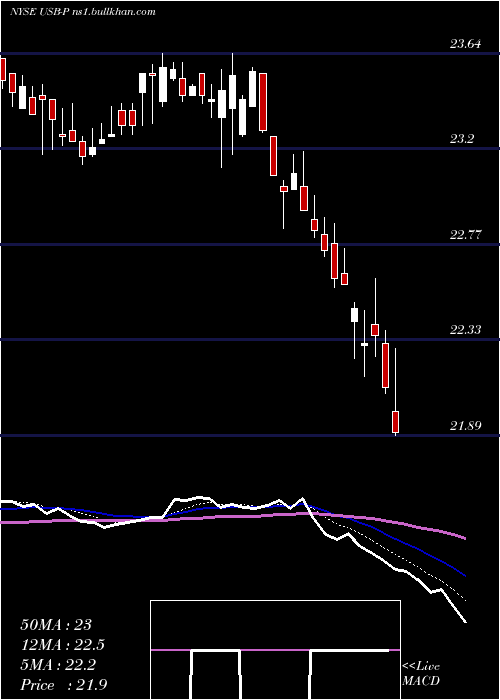The height and width of the screenshot is (700, 500).
Task: Click the 22.33 price level label
Action: coord(466,330)
